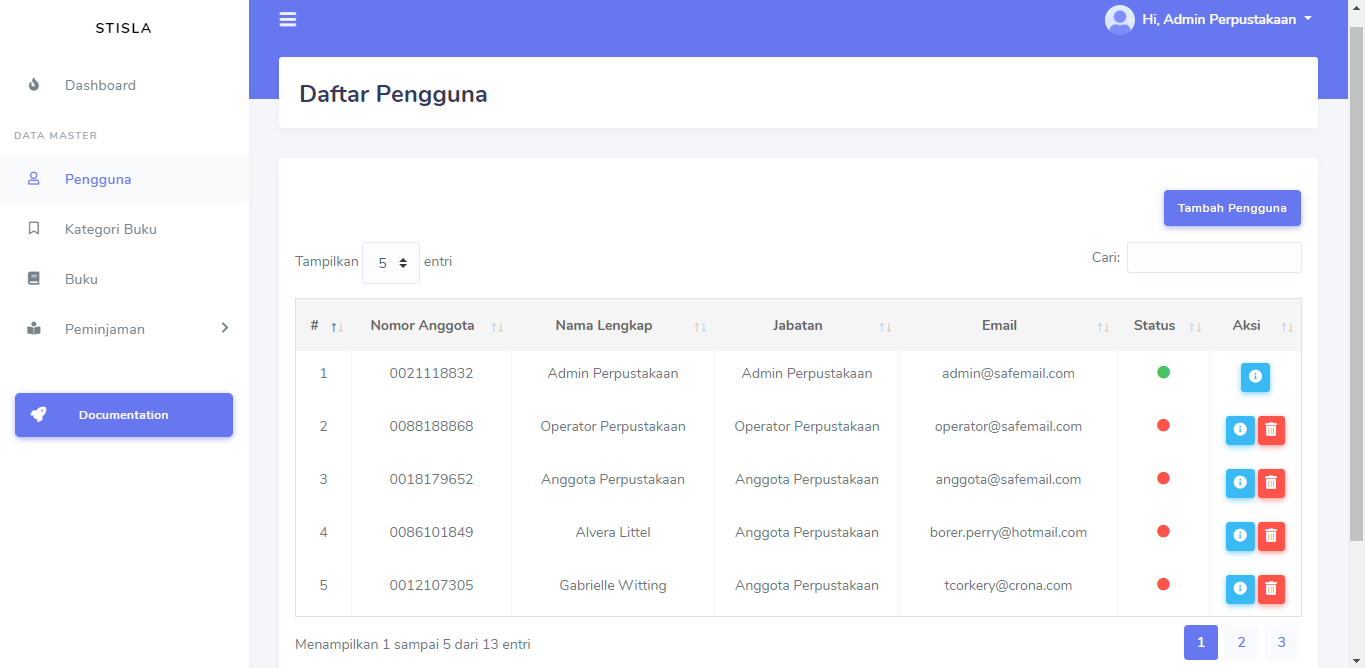Image resolution: width=1365 pixels, height=668 pixels.
Task: Open info details for Admin Perpustakaan
Action: (x=1255, y=377)
